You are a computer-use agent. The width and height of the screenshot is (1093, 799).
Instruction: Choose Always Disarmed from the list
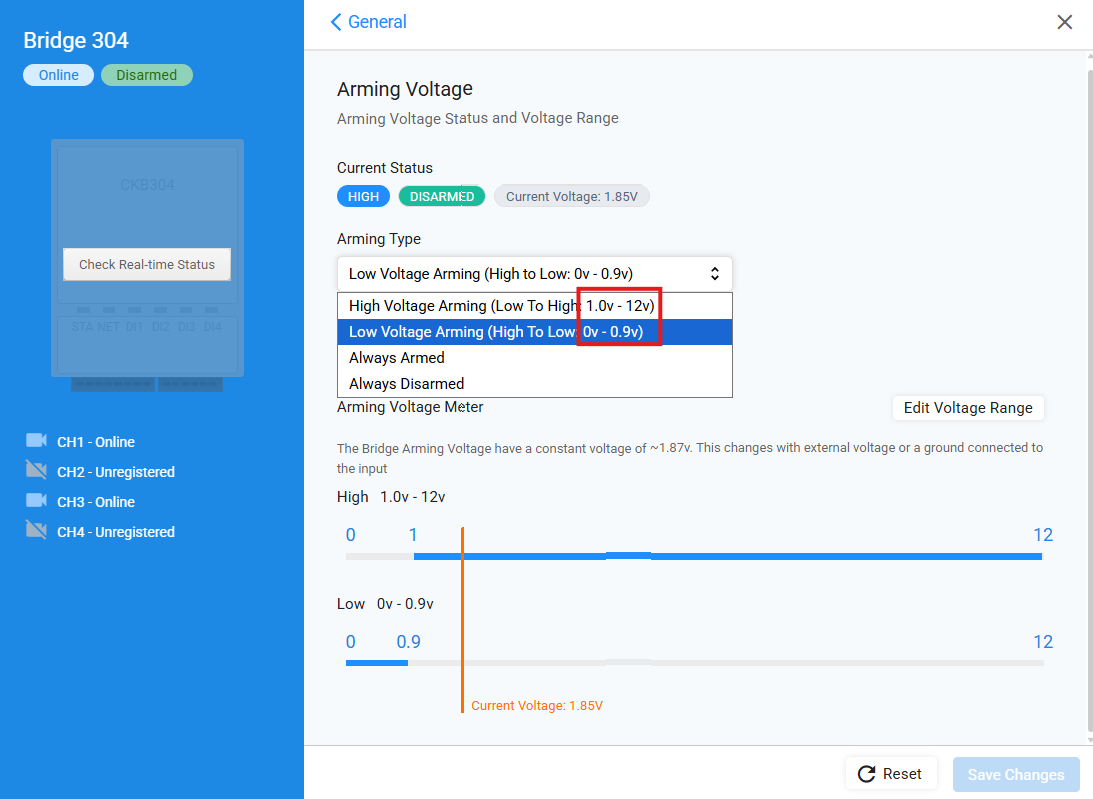click(x=406, y=384)
